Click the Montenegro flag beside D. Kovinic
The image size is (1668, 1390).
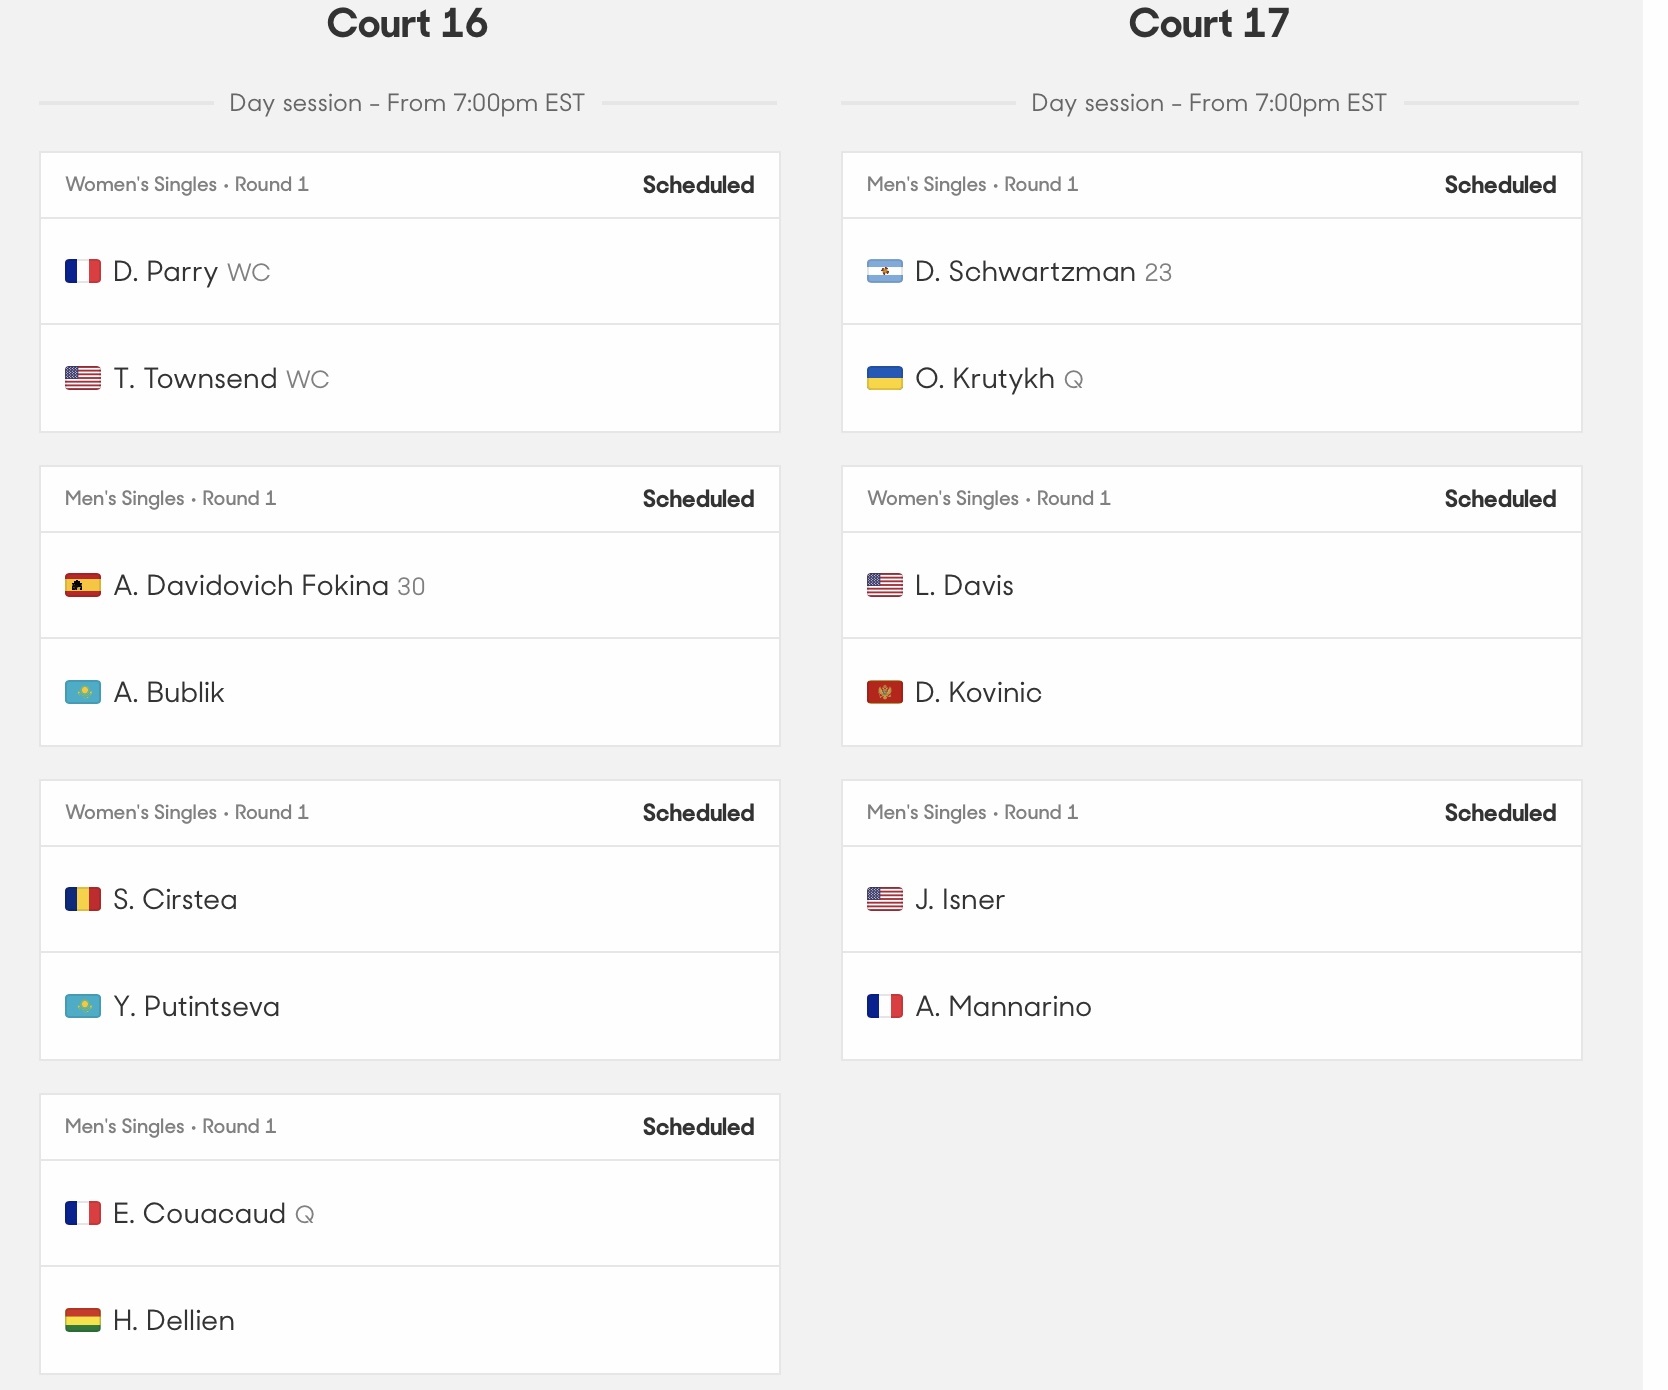click(885, 692)
